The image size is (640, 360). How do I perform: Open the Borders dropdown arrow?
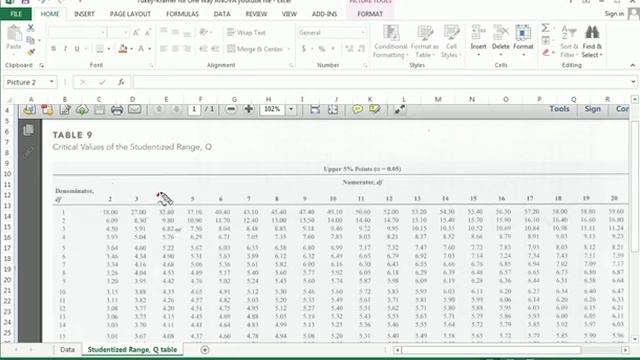pyautogui.click(x=109, y=49)
